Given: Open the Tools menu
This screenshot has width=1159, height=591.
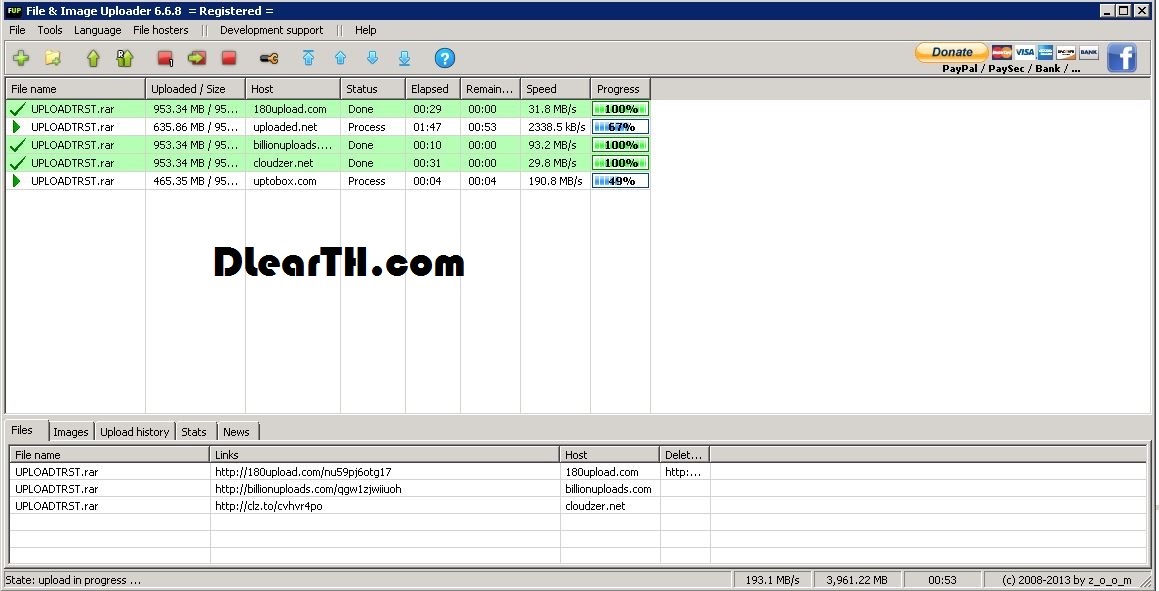Looking at the screenshot, I should [x=50, y=30].
